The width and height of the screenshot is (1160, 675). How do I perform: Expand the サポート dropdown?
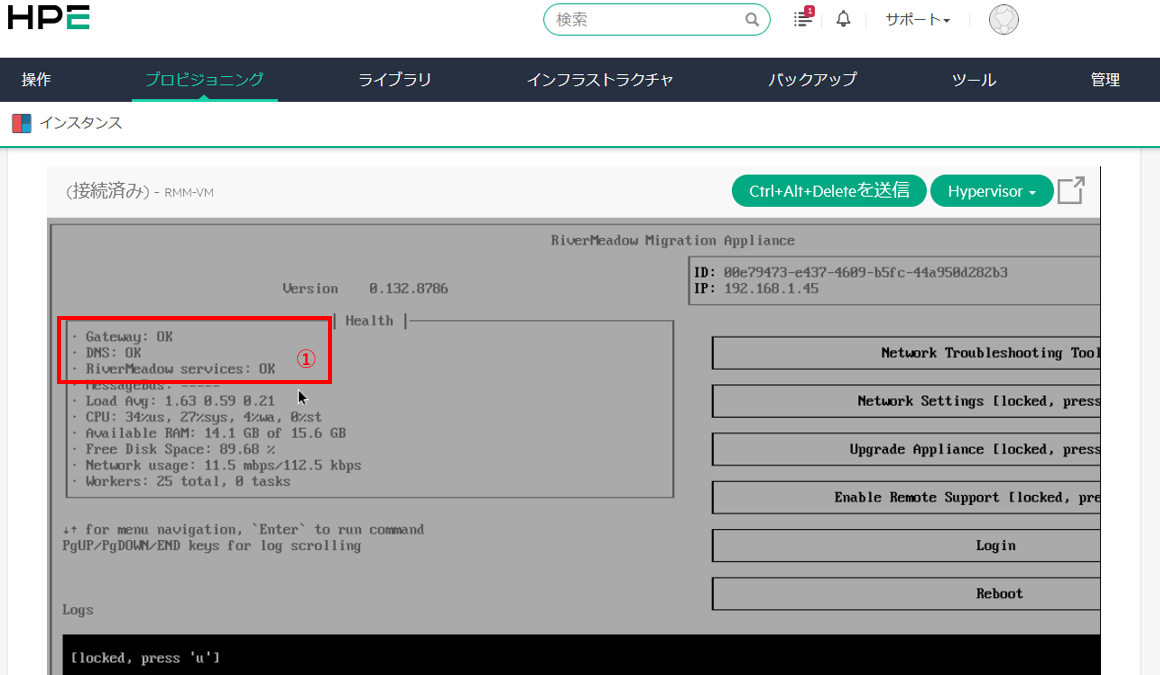pyautogui.click(x=917, y=20)
